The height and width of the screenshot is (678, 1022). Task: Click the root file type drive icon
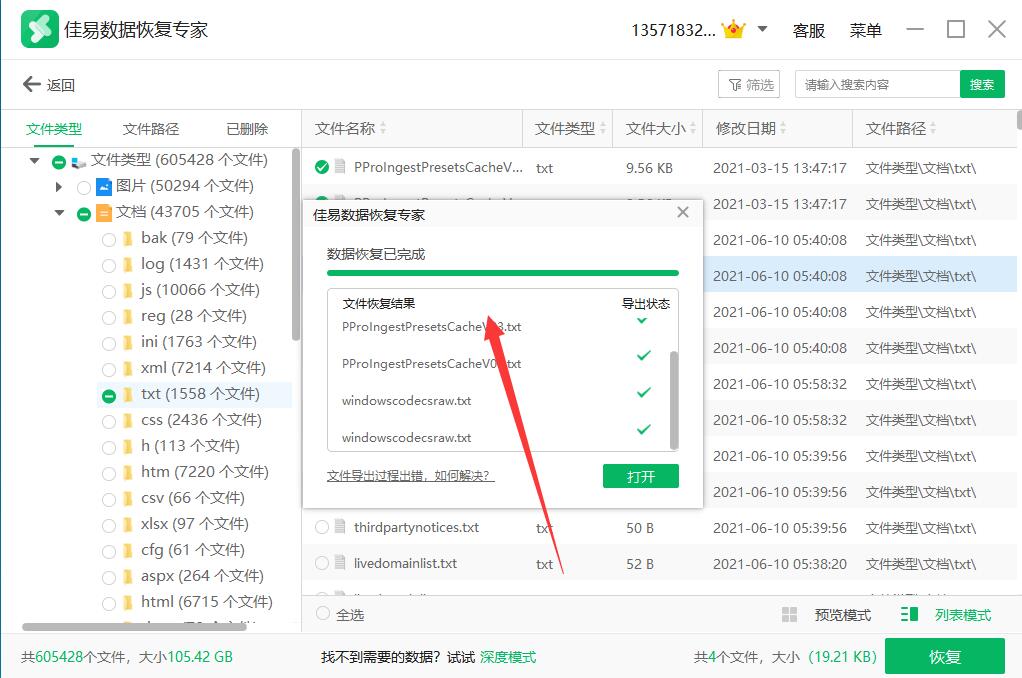click(79, 162)
